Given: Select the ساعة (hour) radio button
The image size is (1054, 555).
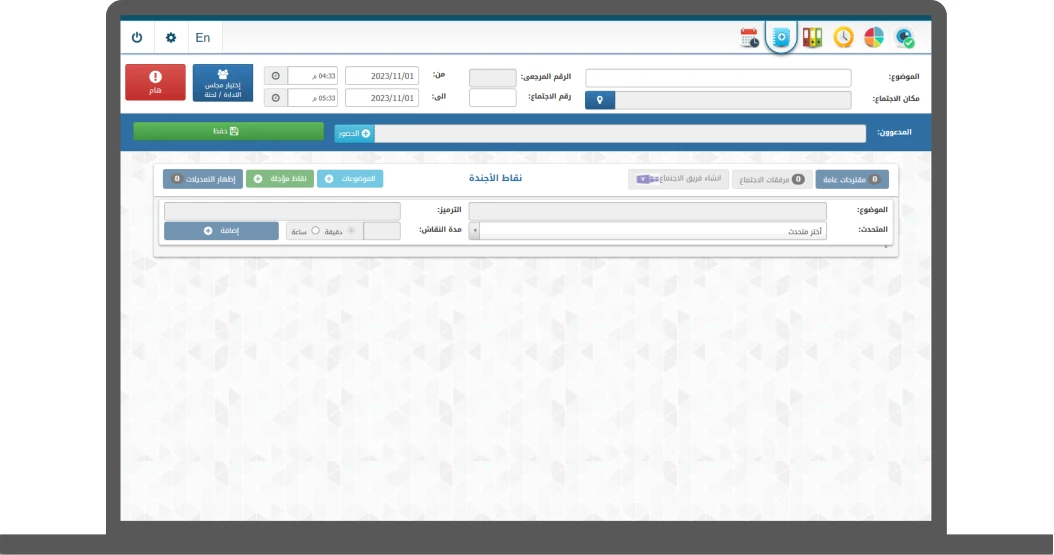Looking at the screenshot, I should coord(316,231).
